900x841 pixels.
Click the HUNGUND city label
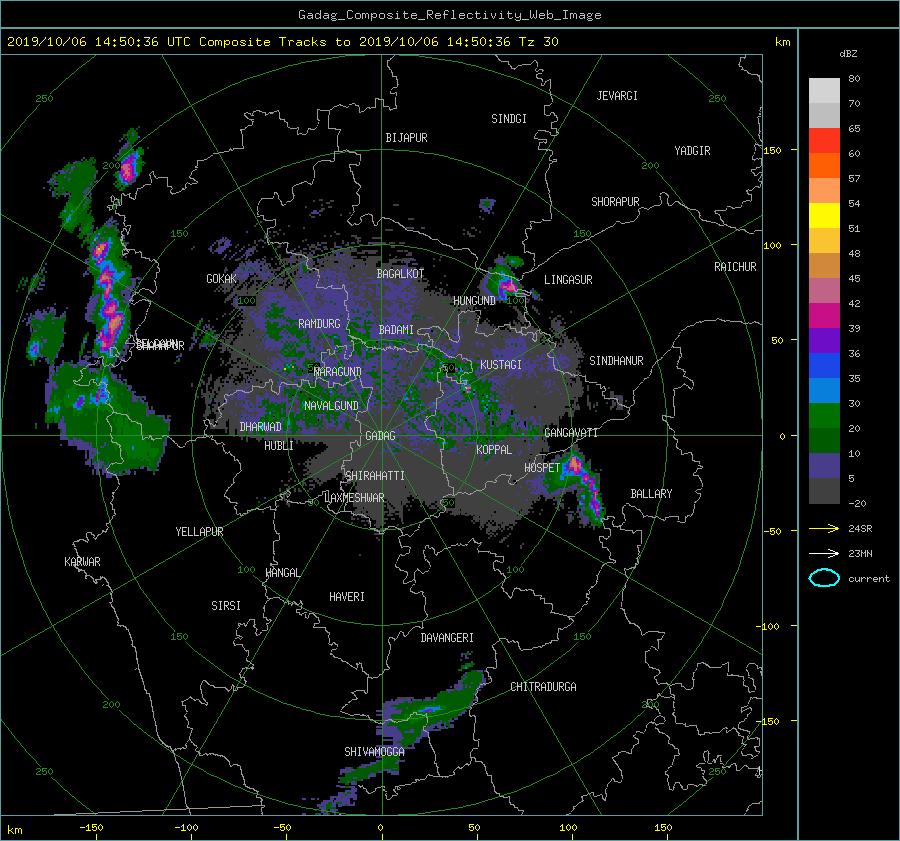click(474, 301)
